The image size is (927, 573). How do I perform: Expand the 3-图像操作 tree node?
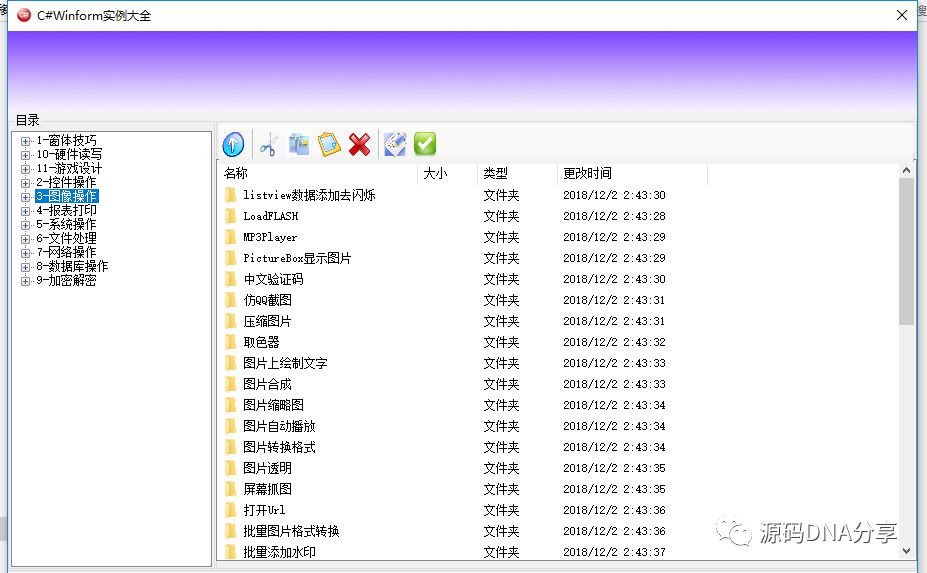coord(25,197)
